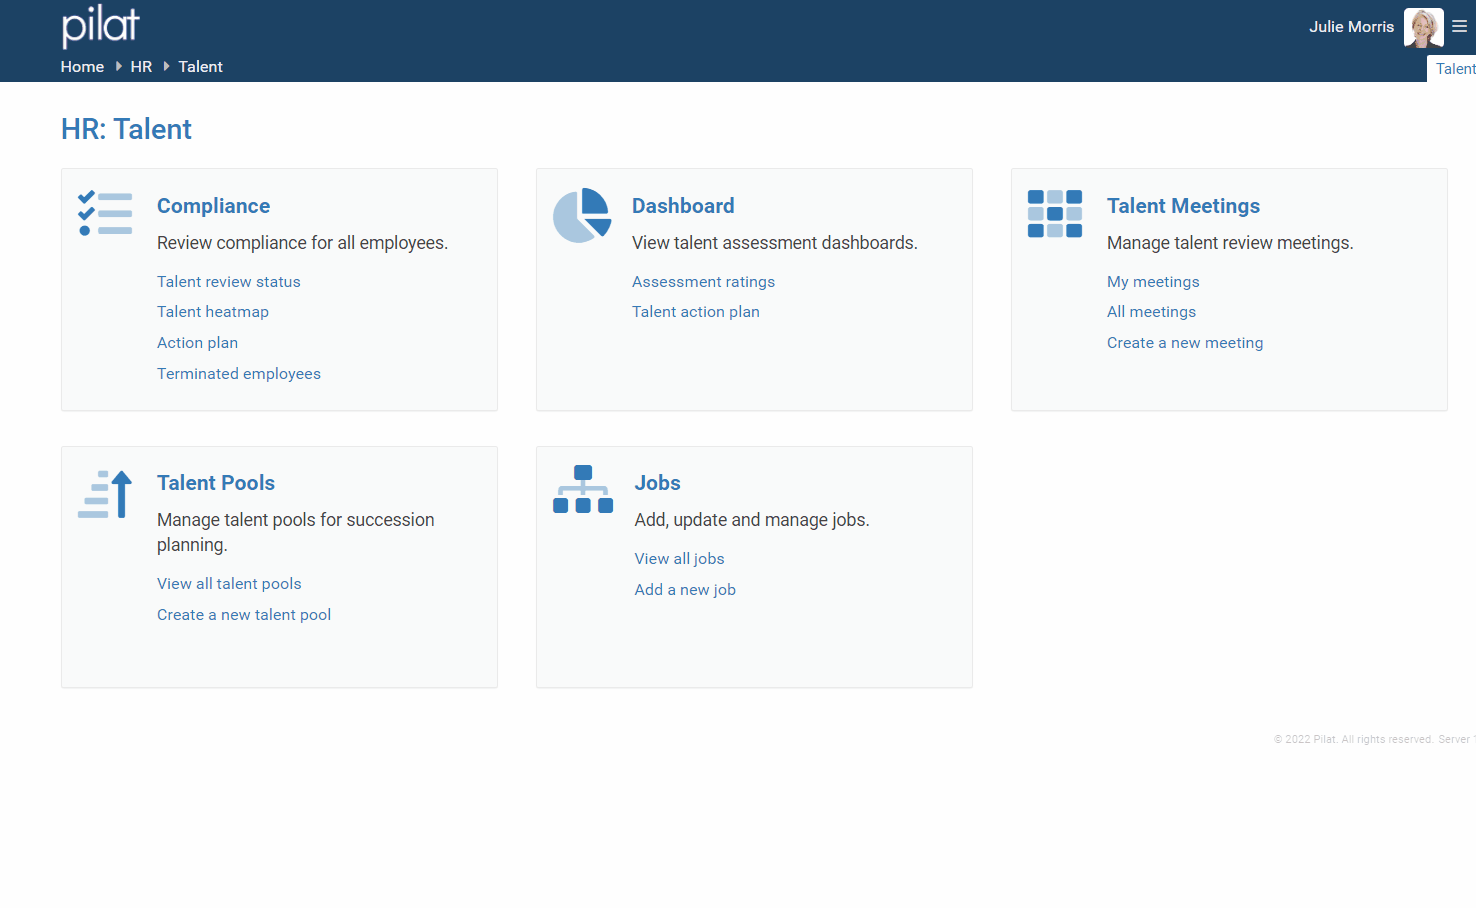Open the Action plan link
Image resolution: width=1476 pixels, height=908 pixels.
pyautogui.click(x=197, y=343)
